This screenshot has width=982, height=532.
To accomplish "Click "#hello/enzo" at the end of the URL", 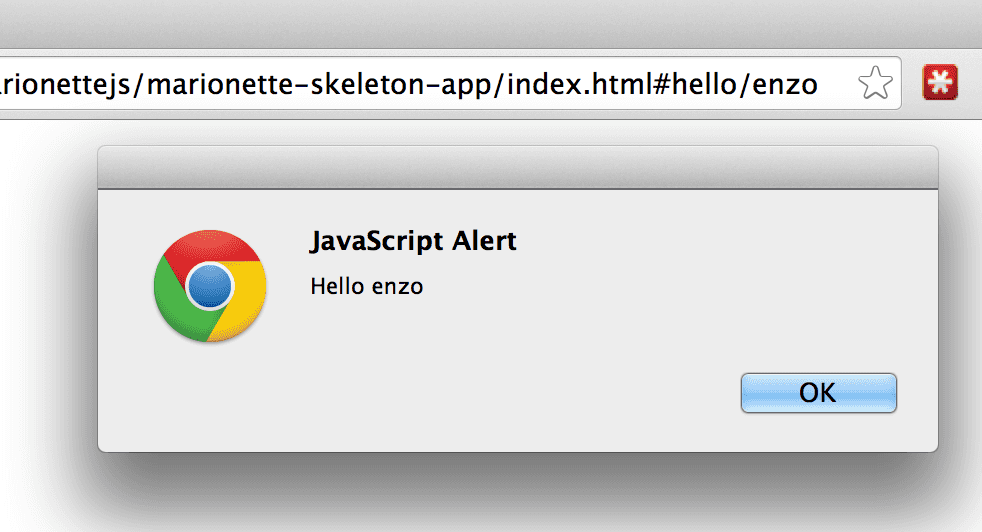I will [735, 84].
